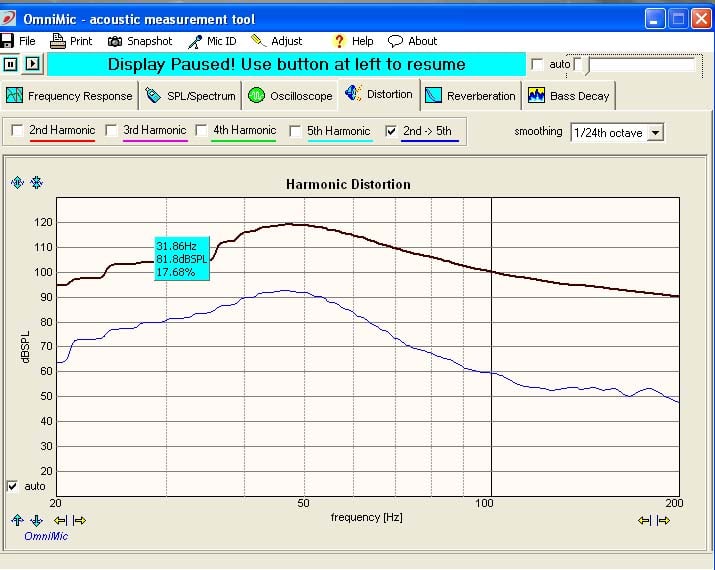This screenshot has height=570, width=715.
Task: Click the pause display button
Action: pyautogui.click(x=10, y=64)
